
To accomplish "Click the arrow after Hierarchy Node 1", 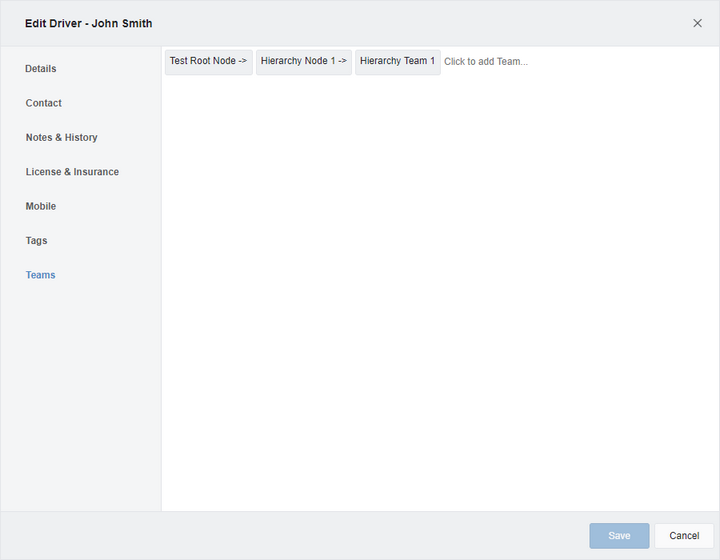I will [342, 62].
